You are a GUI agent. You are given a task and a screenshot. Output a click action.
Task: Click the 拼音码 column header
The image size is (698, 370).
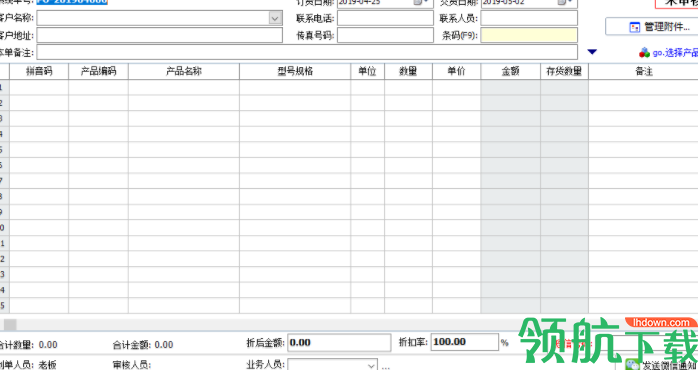click(x=39, y=72)
